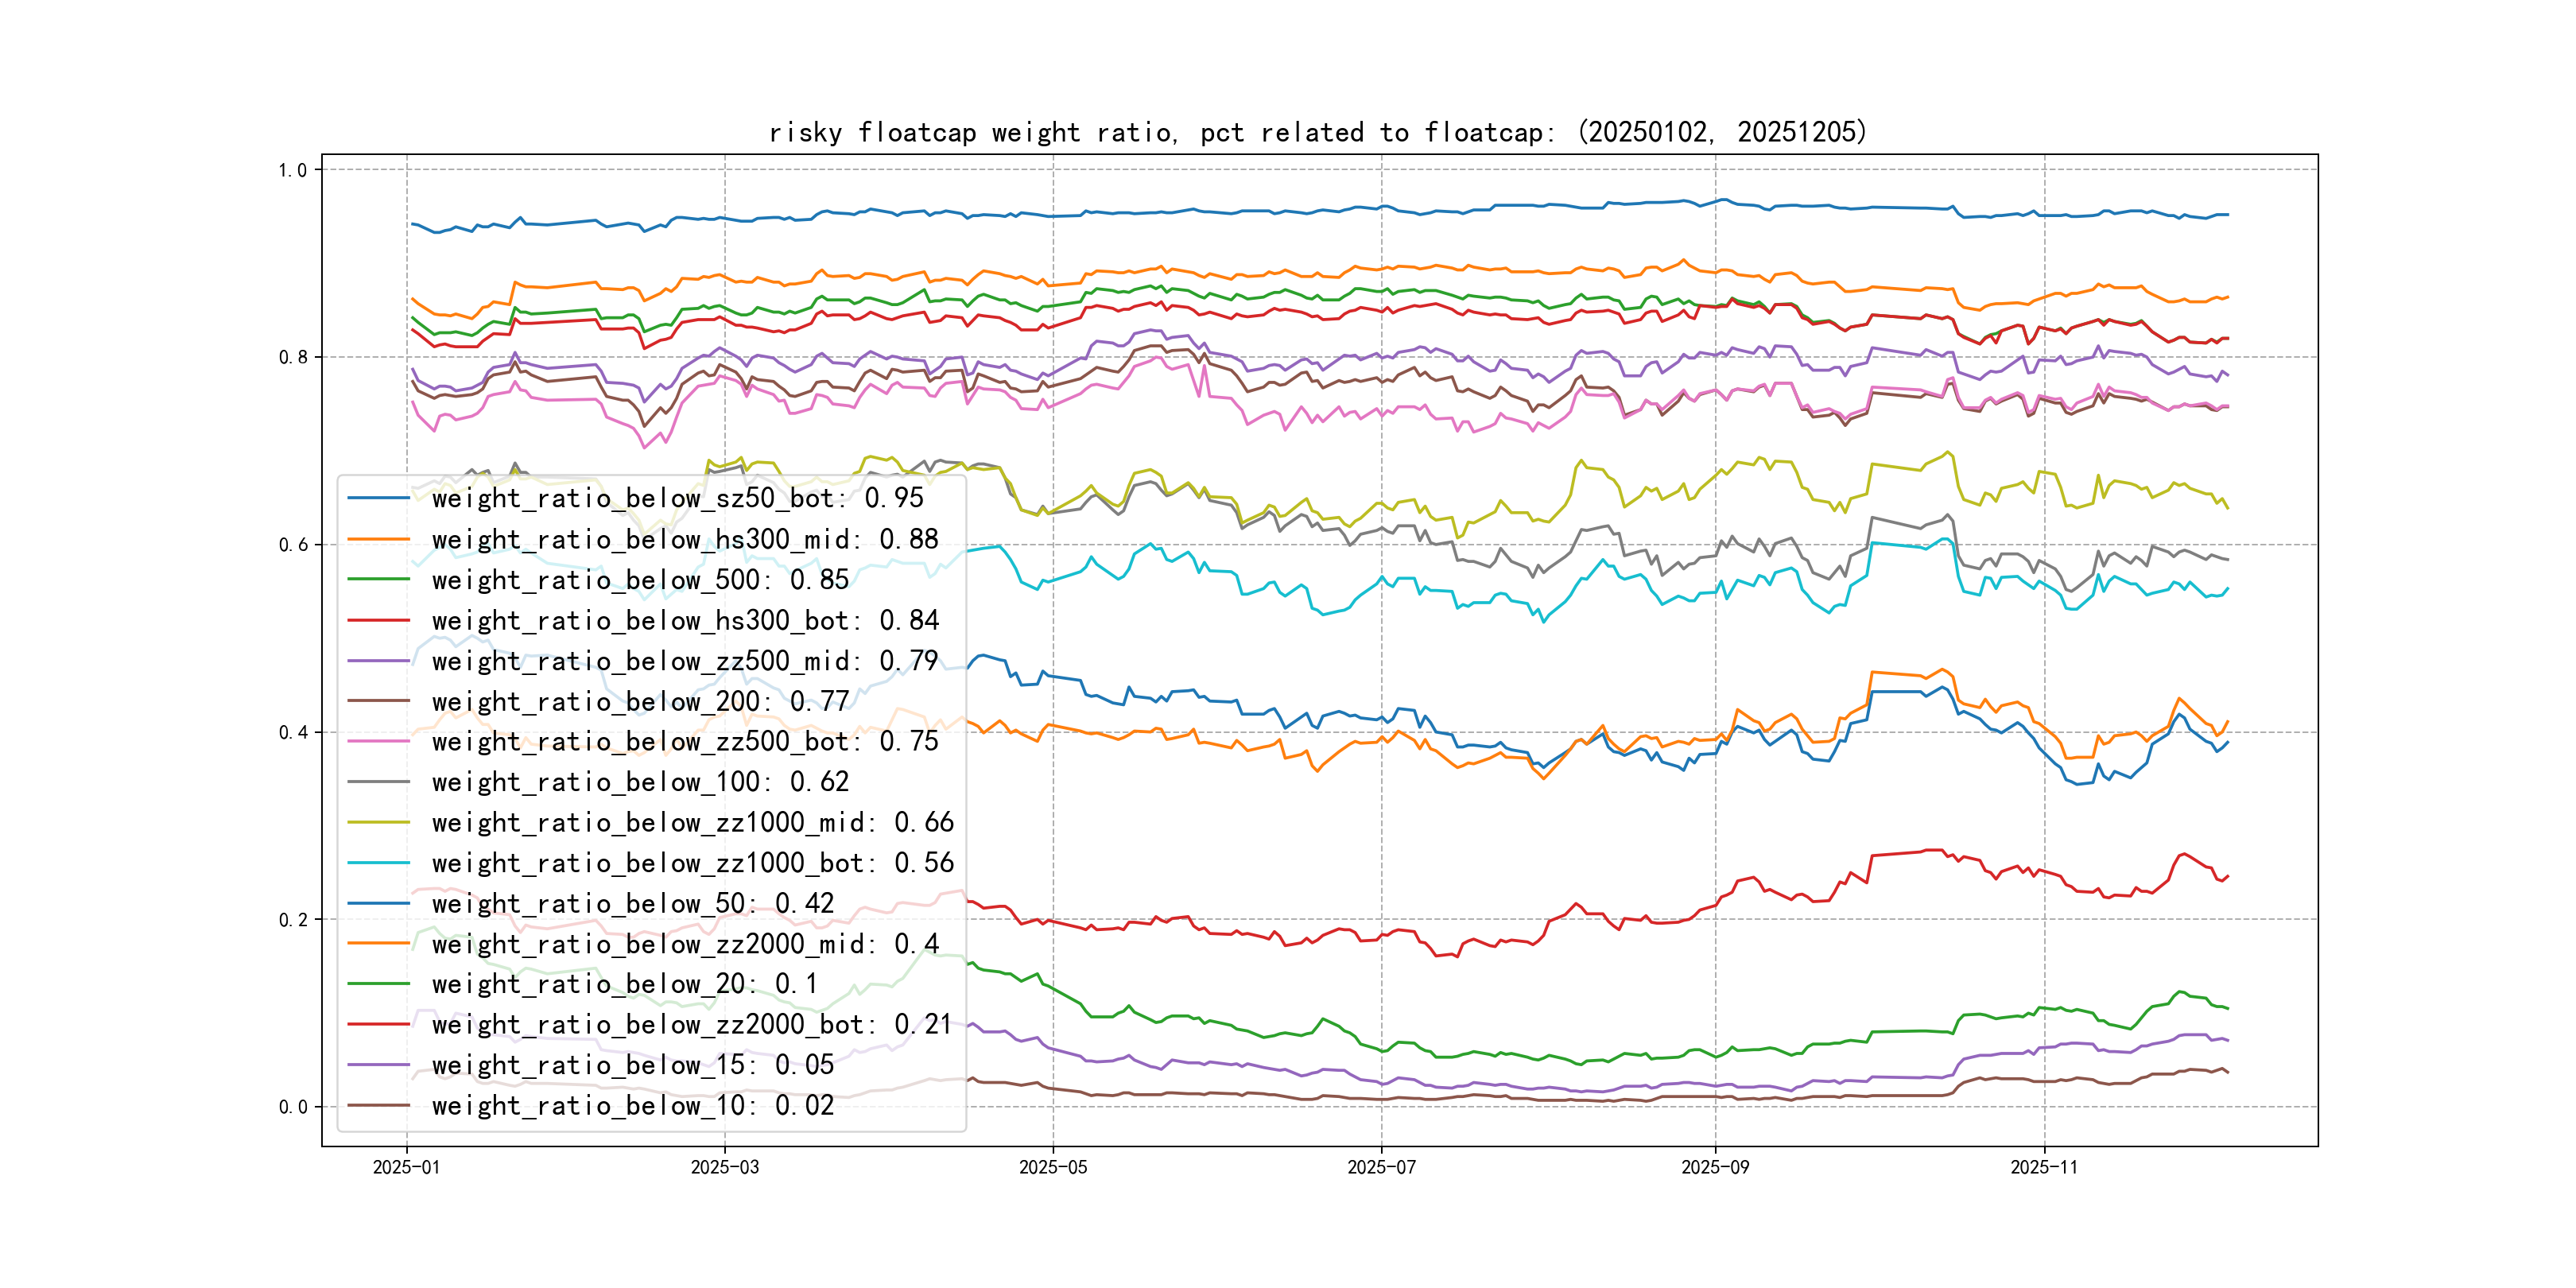Click legend entry weight_ratio_below_100
2576x1288 pixels.
click(x=639, y=782)
